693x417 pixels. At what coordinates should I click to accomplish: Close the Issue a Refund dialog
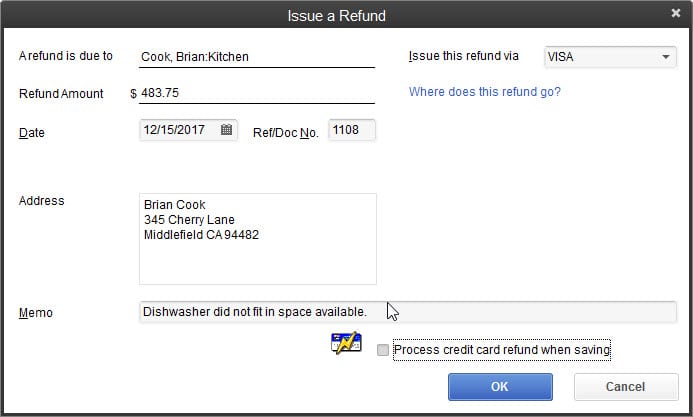[x=676, y=14]
